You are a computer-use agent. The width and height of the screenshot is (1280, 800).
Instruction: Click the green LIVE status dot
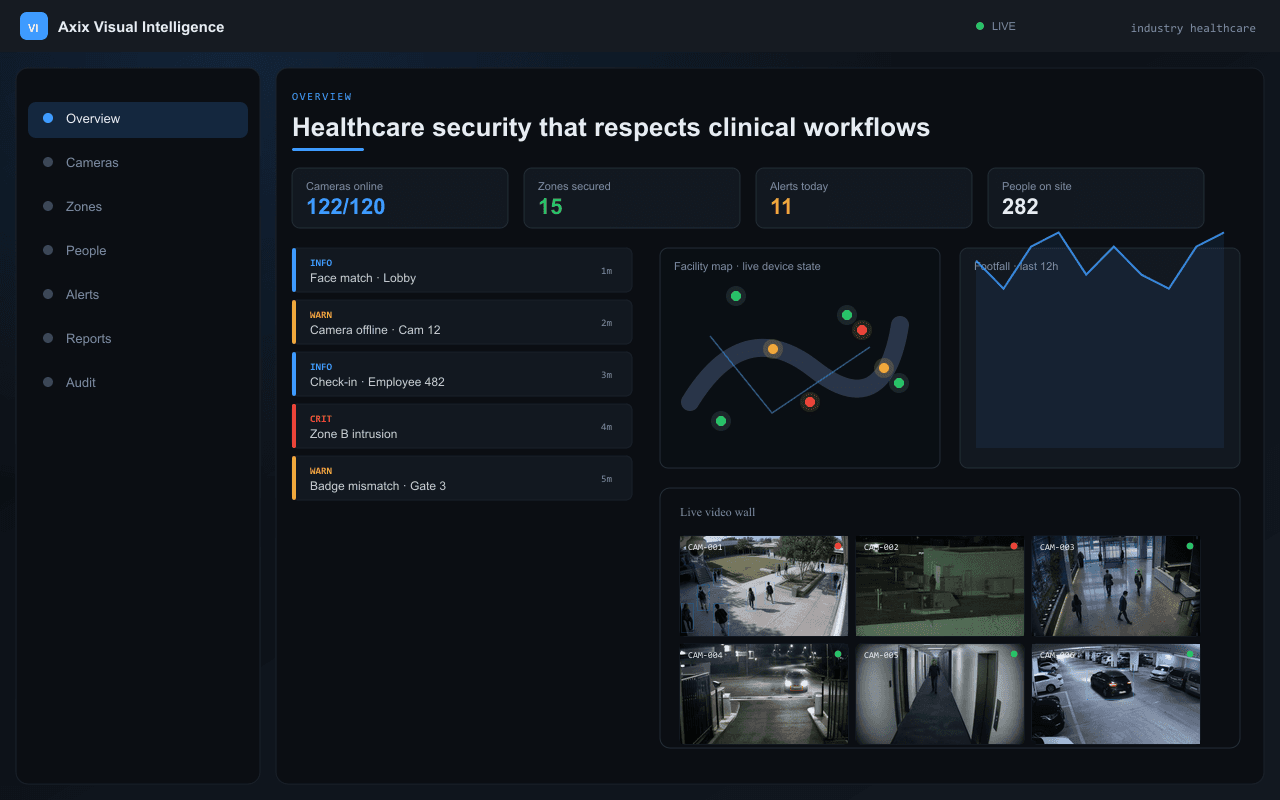click(980, 26)
